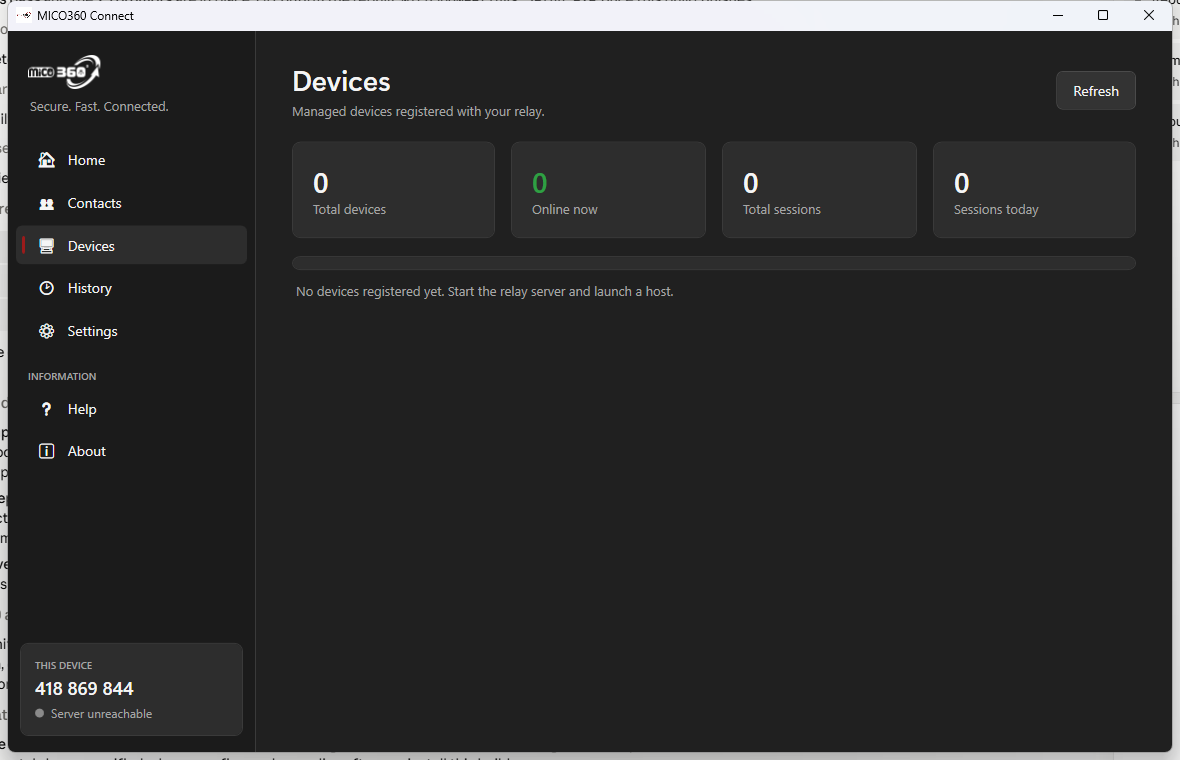
Task: Click the About info icon
Action: click(47, 451)
